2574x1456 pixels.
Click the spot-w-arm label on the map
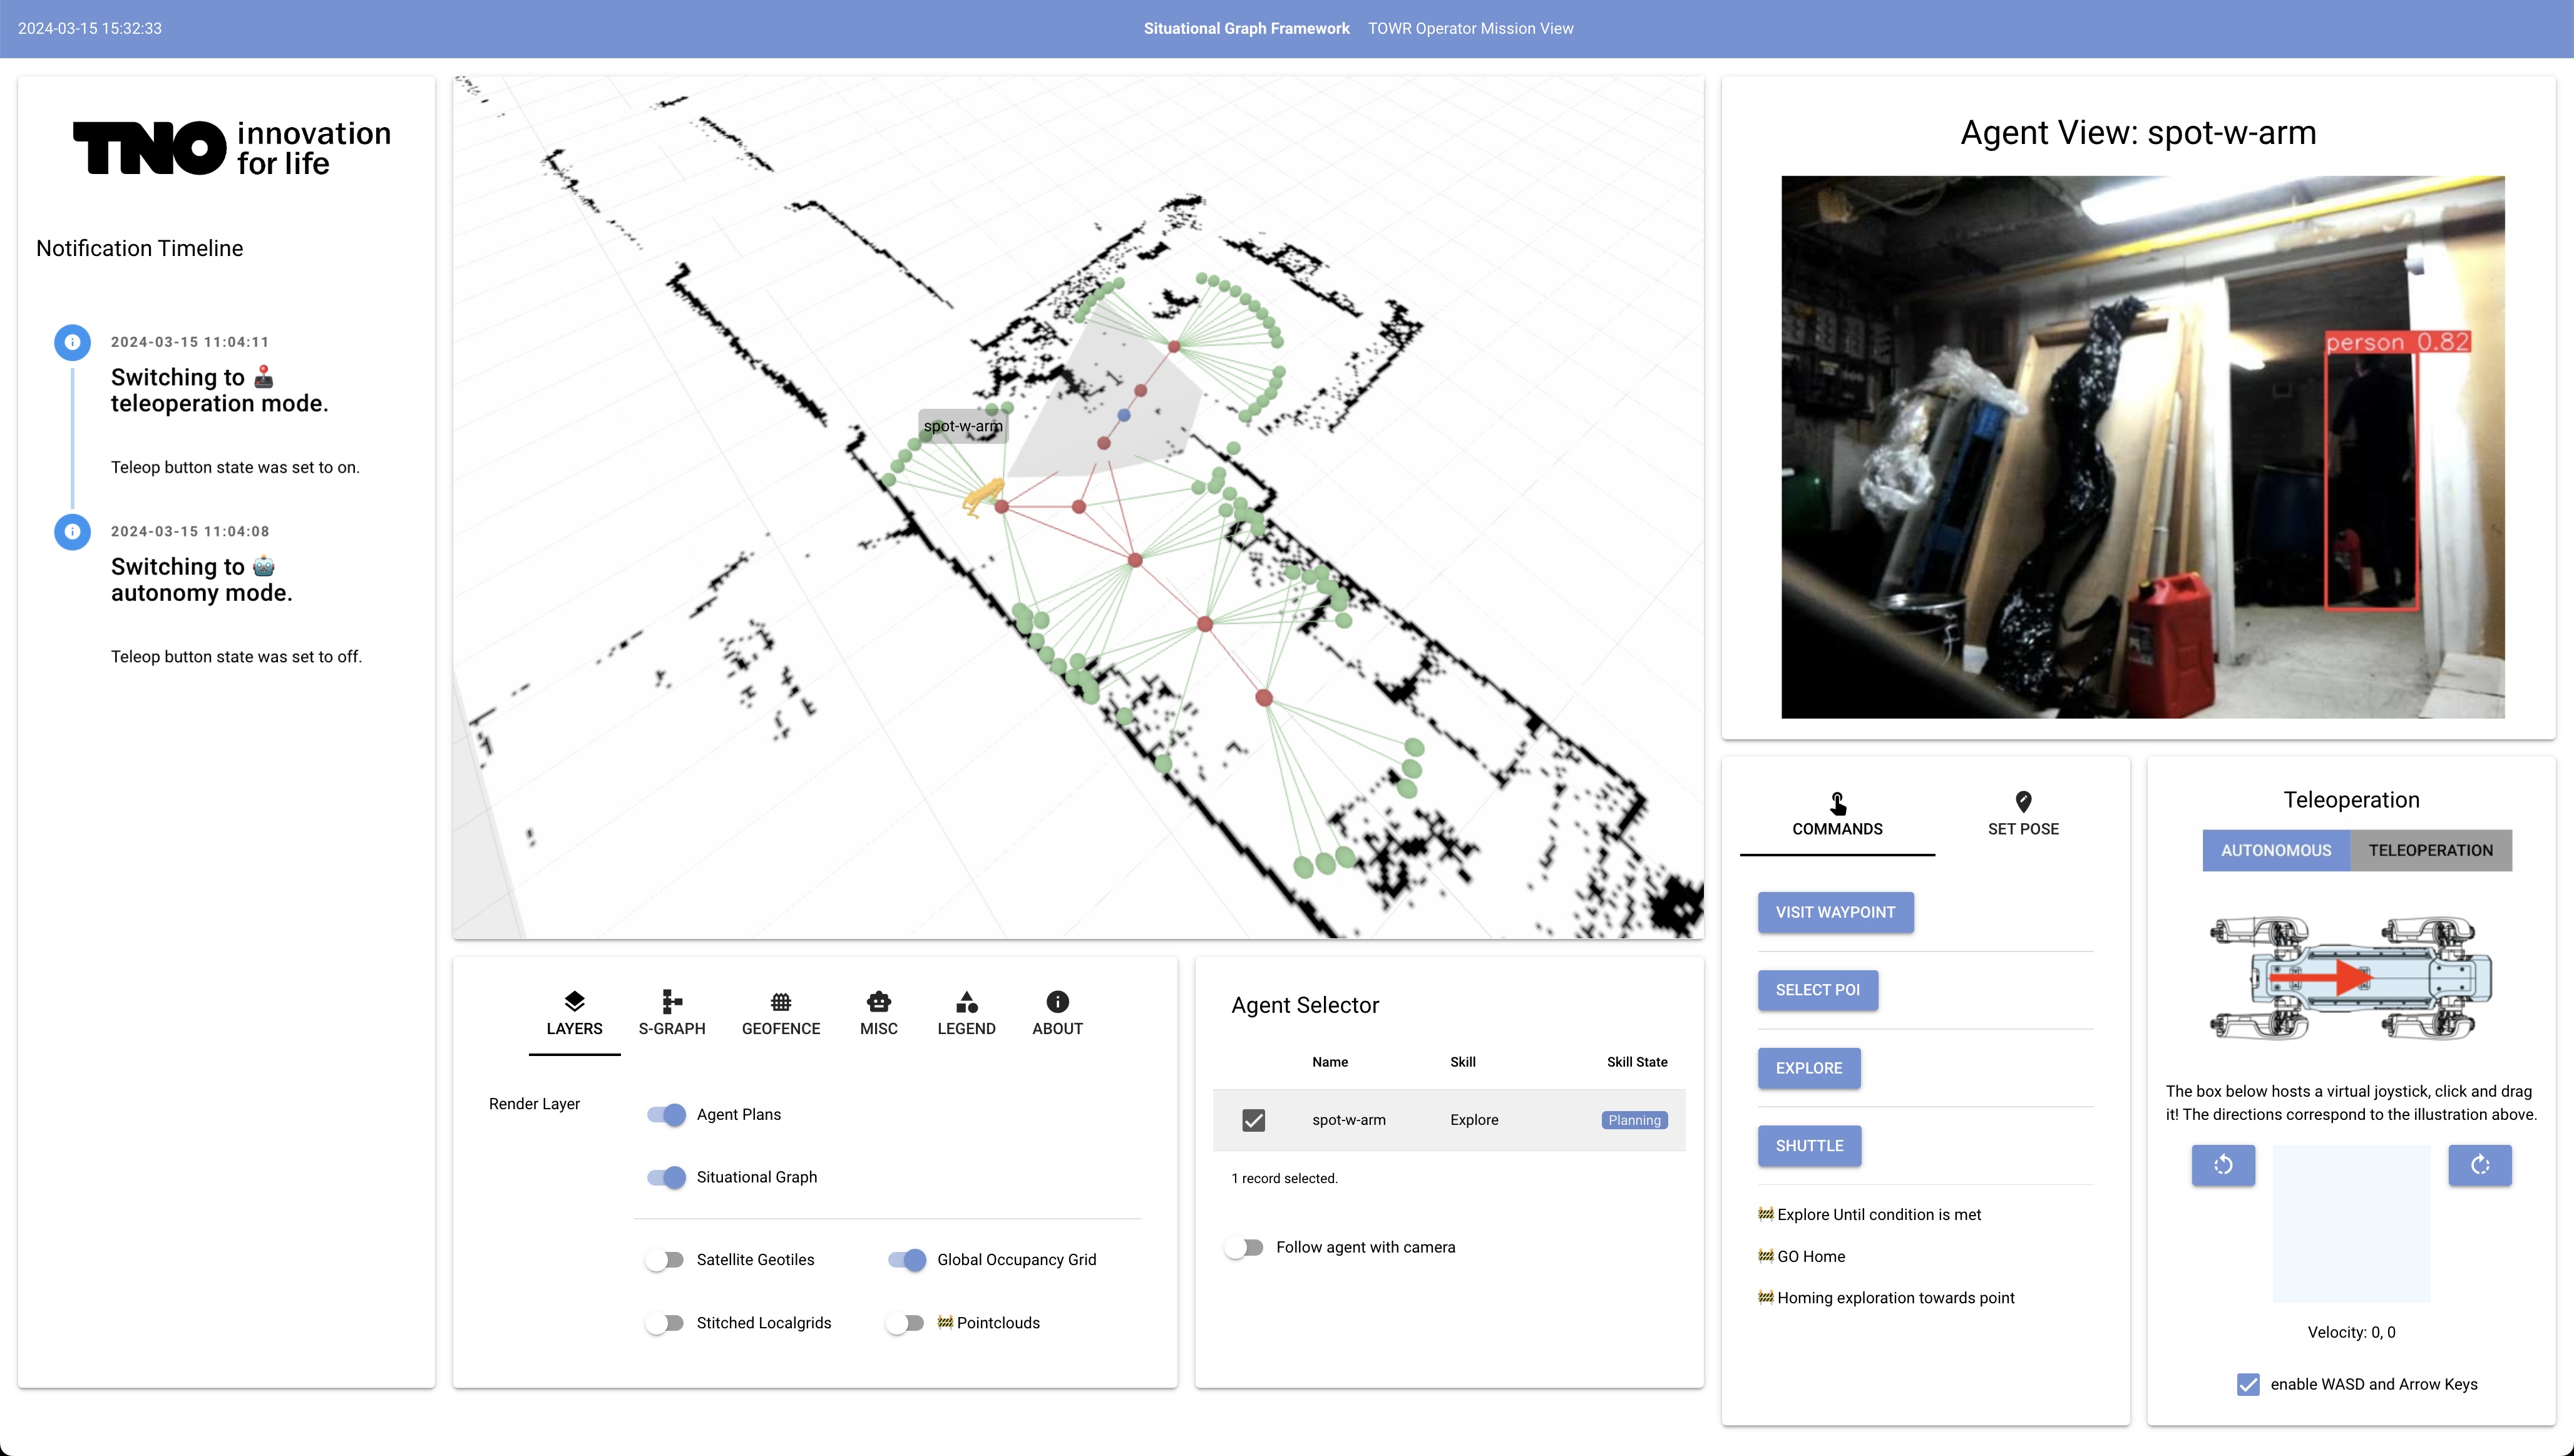pos(962,426)
